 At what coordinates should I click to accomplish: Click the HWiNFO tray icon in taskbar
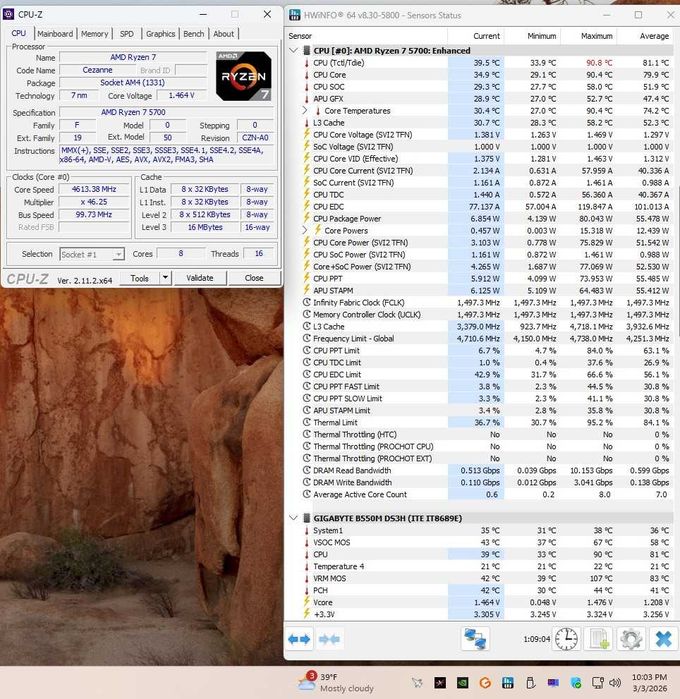pyautogui.click(x=507, y=683)
